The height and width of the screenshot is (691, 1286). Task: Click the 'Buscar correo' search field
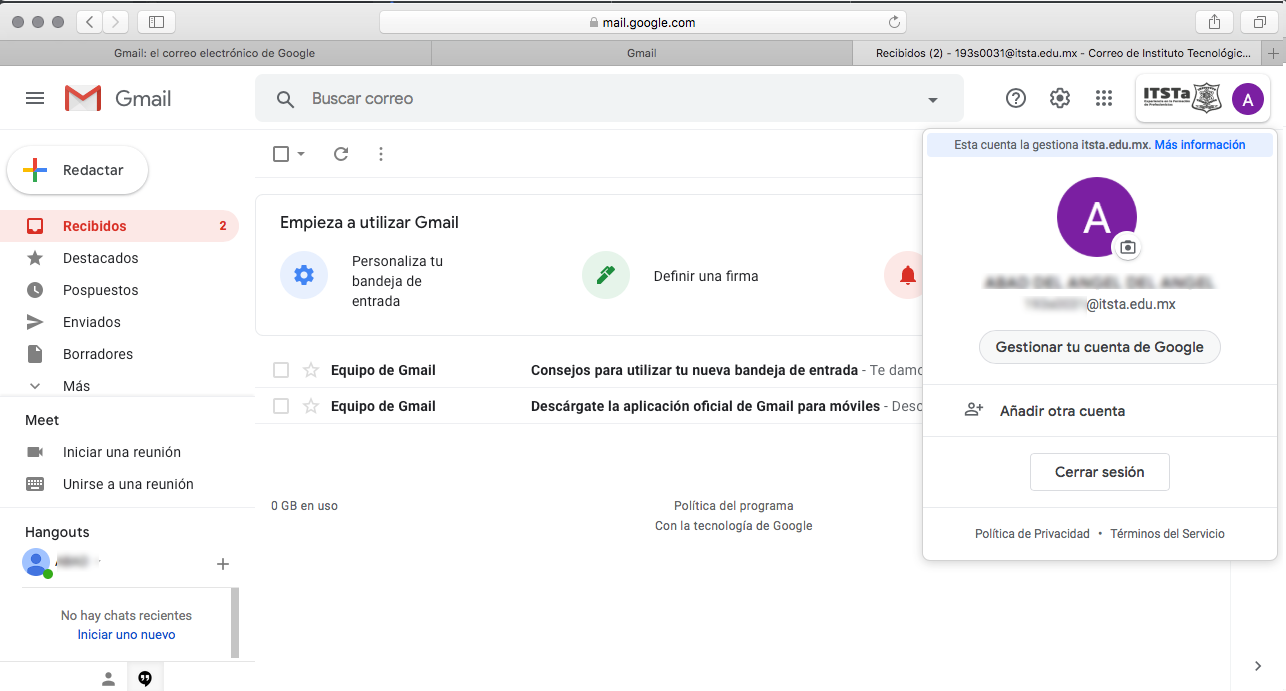coord(610,99)
